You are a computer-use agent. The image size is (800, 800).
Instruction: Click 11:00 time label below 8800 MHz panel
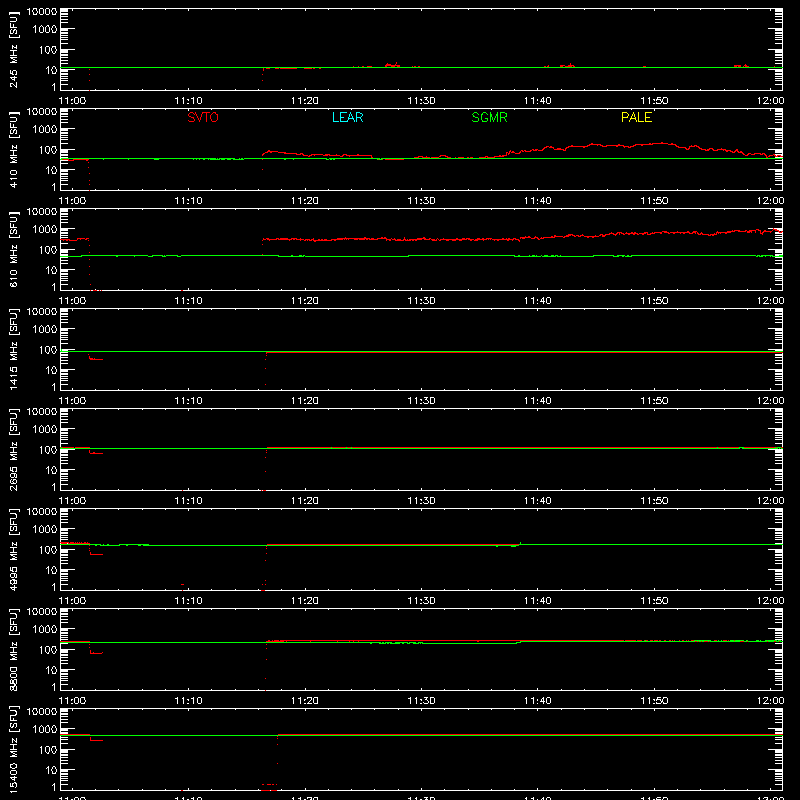click(72, 701)
